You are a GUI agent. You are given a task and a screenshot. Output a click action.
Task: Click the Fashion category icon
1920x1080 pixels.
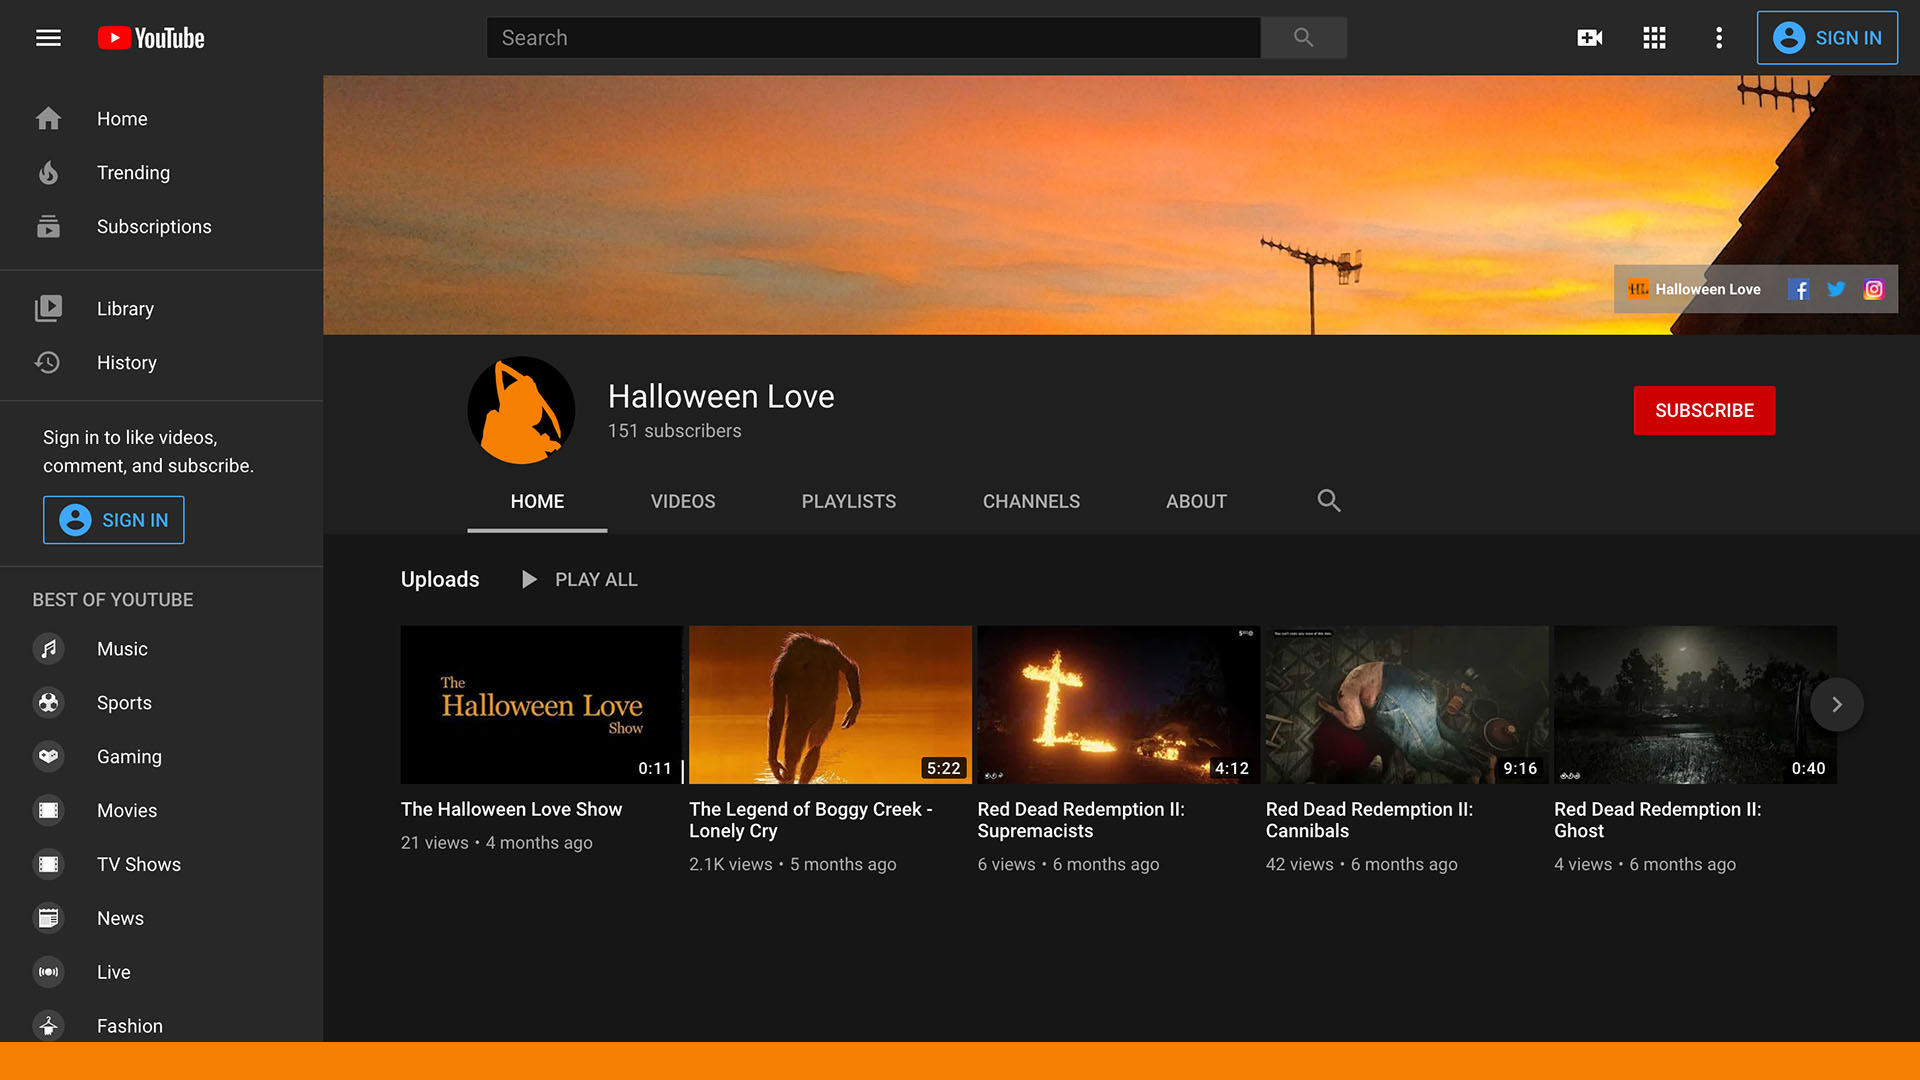coord(48,1026)
